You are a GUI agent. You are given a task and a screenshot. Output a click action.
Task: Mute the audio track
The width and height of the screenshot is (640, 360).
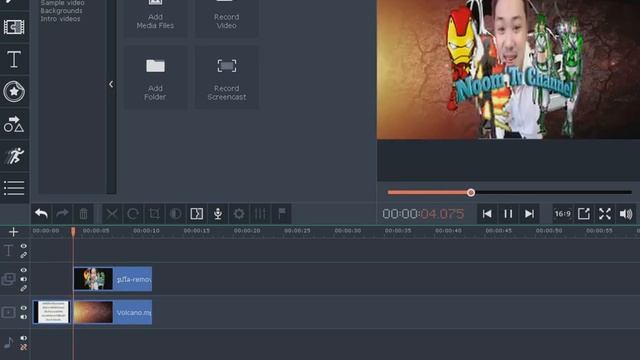pyautogui.click(x=24, y=338)
